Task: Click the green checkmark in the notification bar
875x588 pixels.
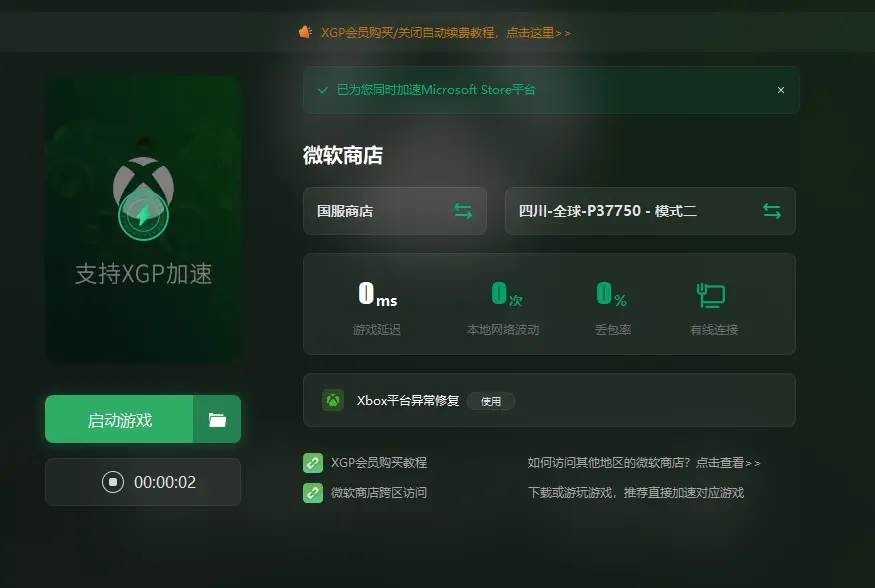Action: point(322,90)
